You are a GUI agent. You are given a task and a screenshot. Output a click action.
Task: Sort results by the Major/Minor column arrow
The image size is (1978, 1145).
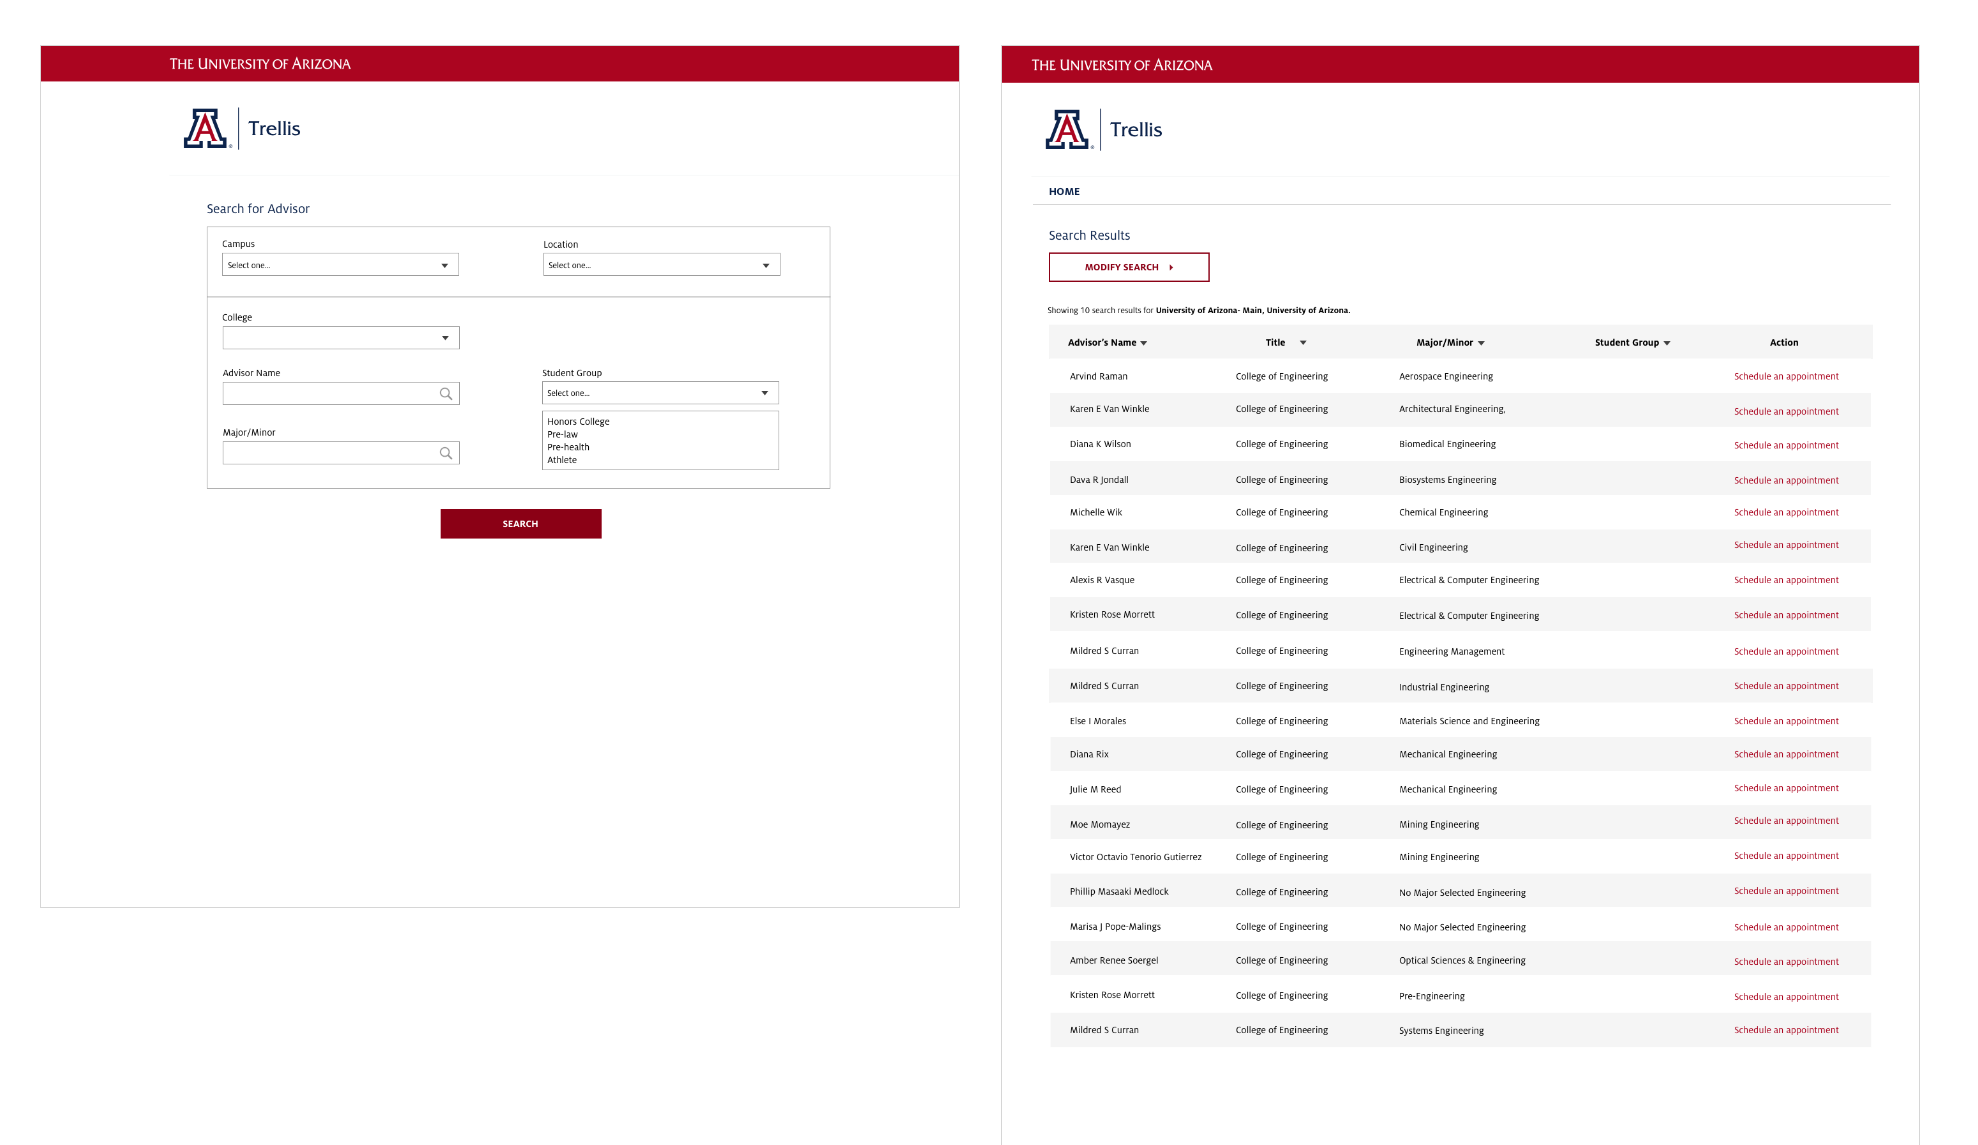[1482, 342]
